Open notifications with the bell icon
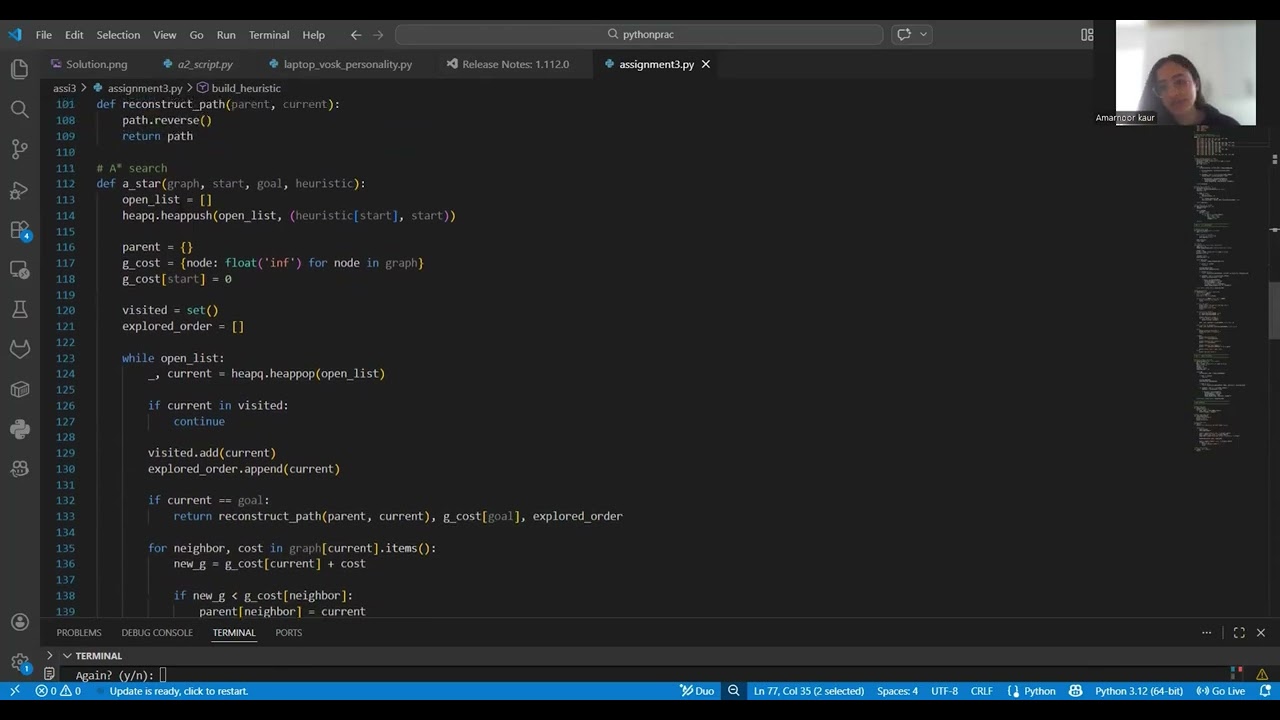The width and height of the screenshot is (1280, 720). (x=1265, y=691)
